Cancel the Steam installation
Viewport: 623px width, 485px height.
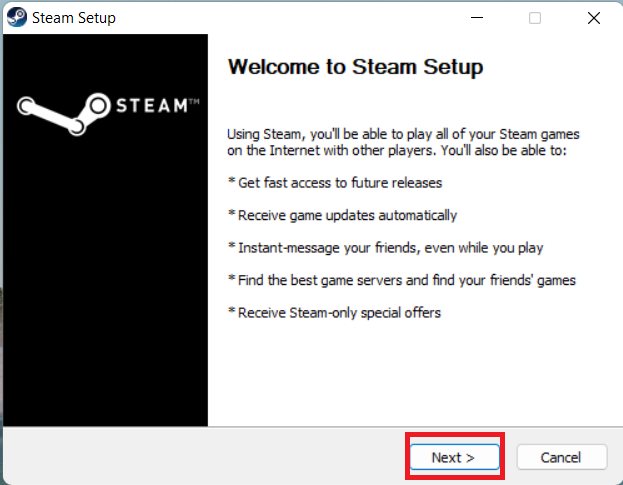point(561,457)
